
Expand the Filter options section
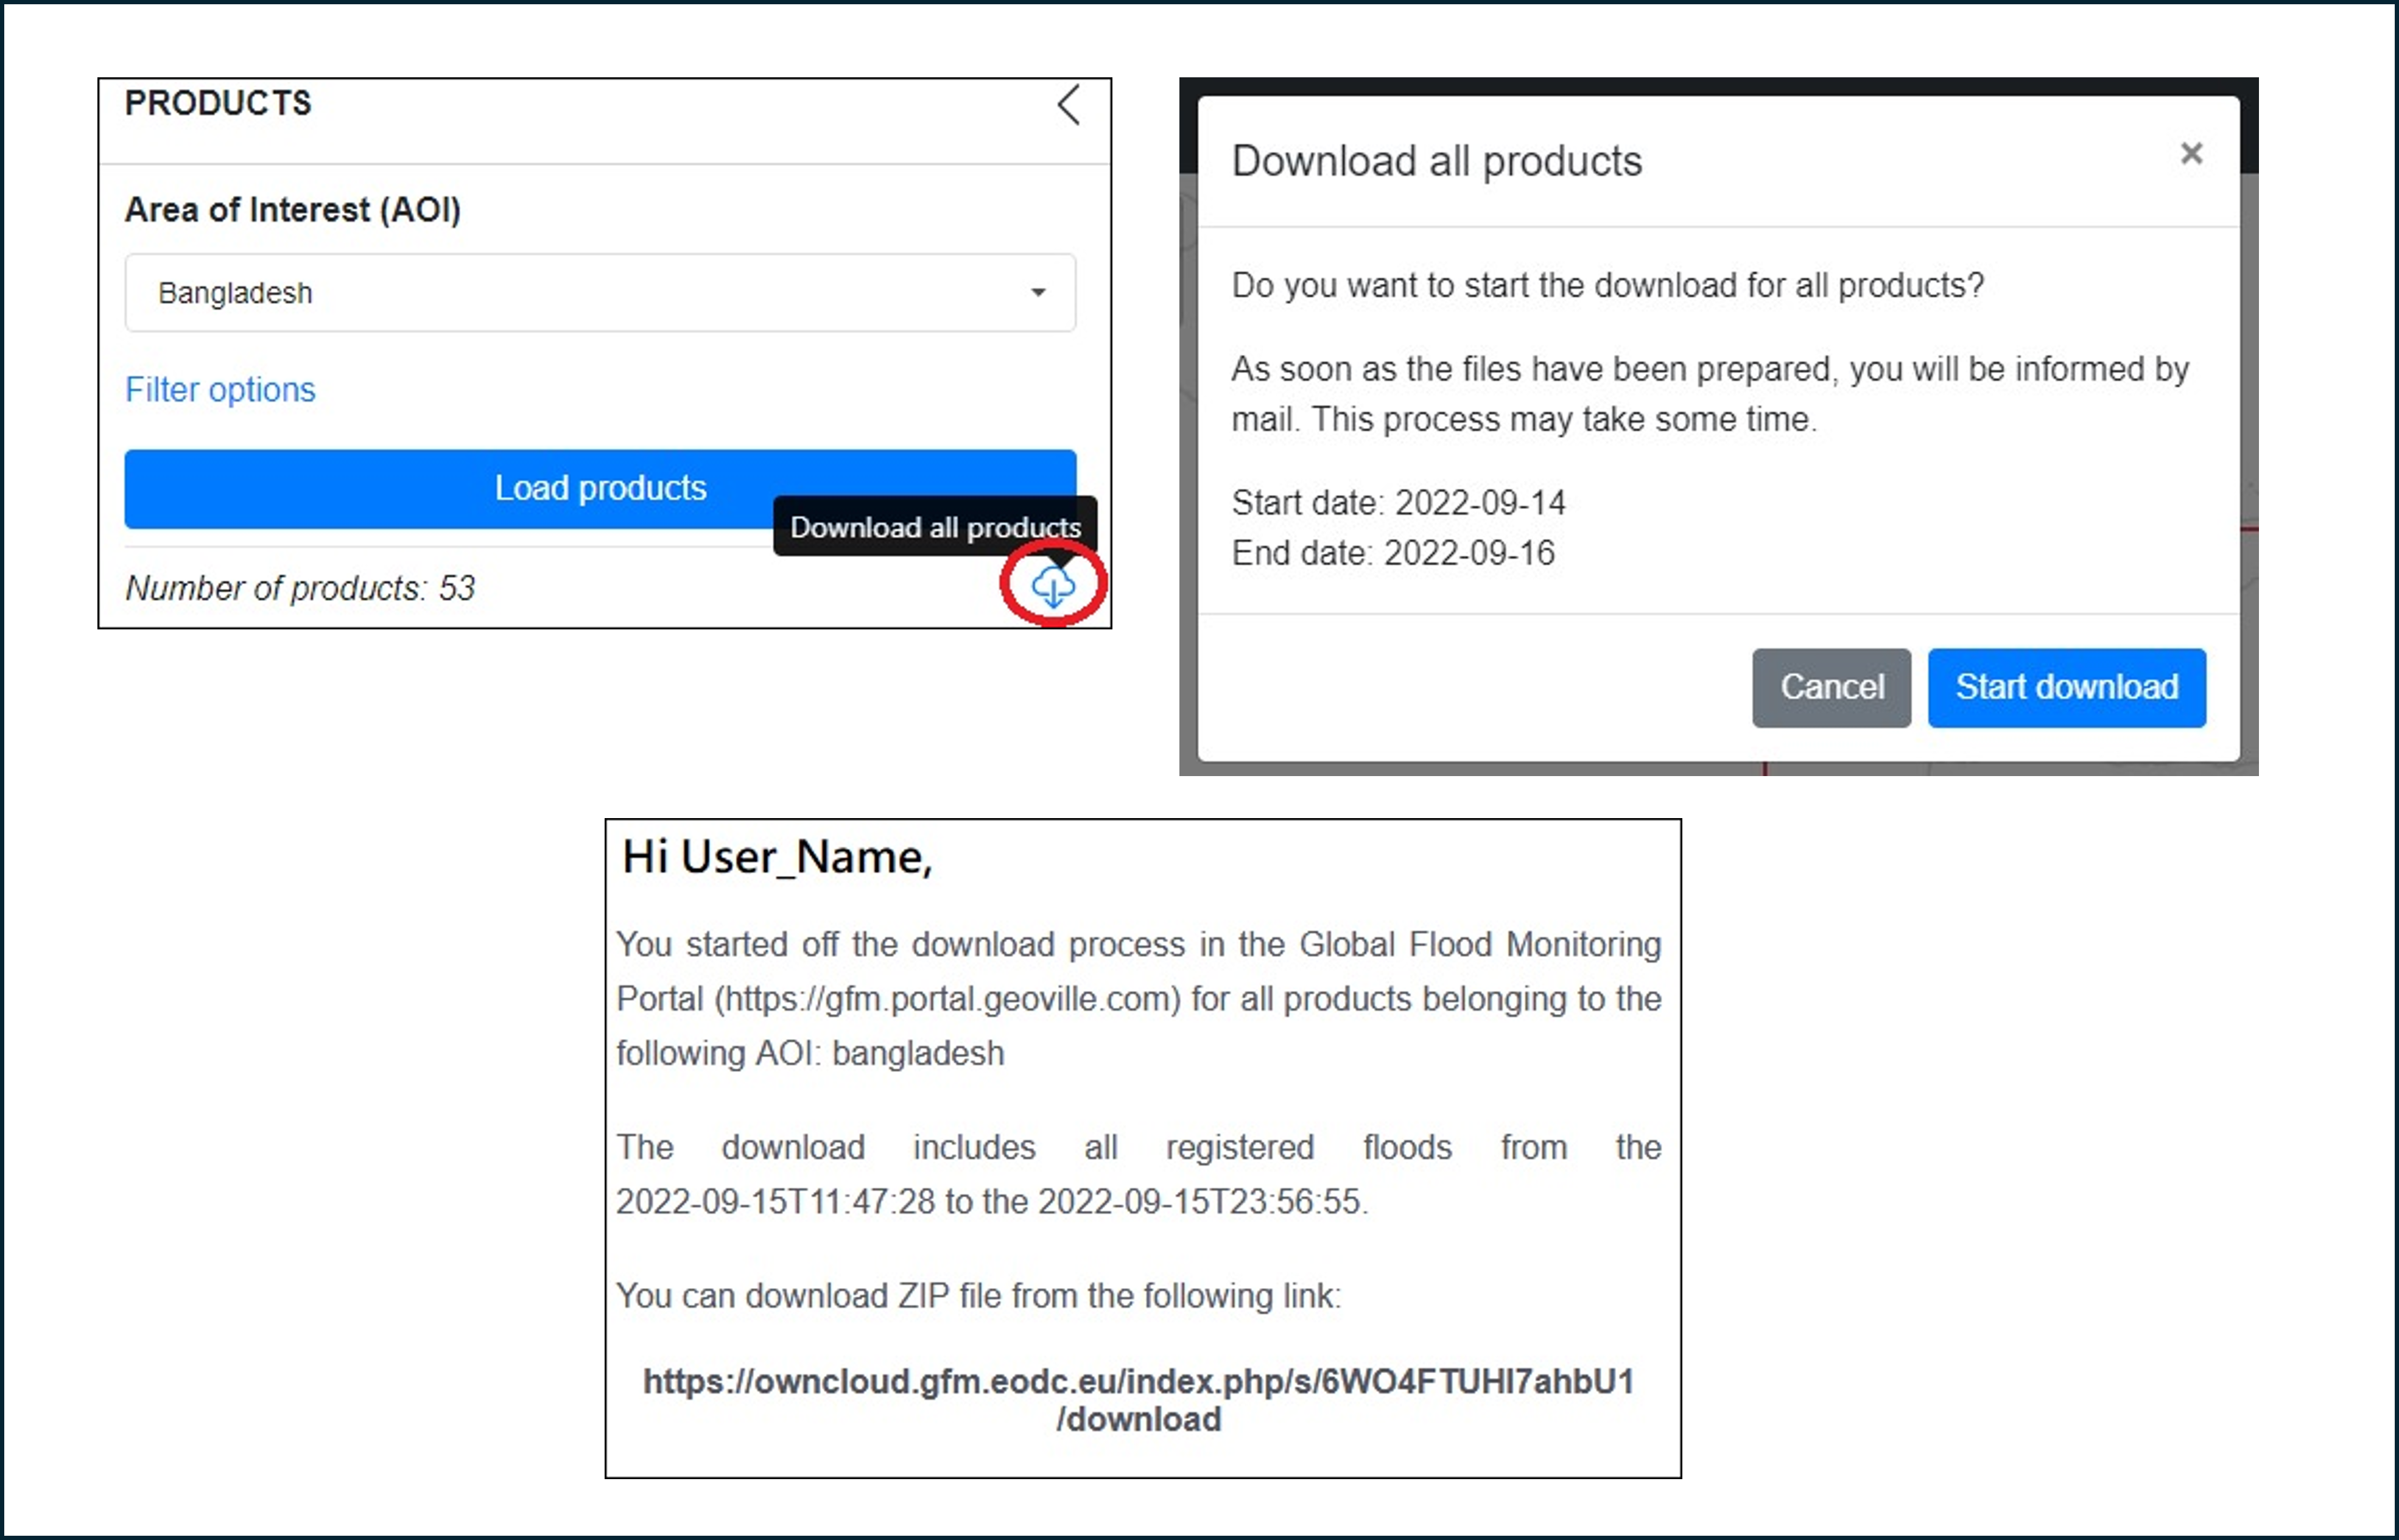(220, 389)
